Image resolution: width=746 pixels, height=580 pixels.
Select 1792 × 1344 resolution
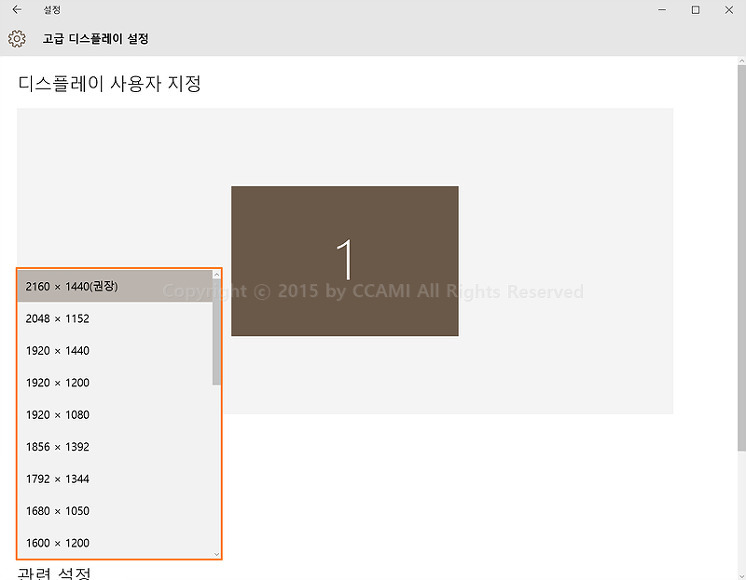115,479
